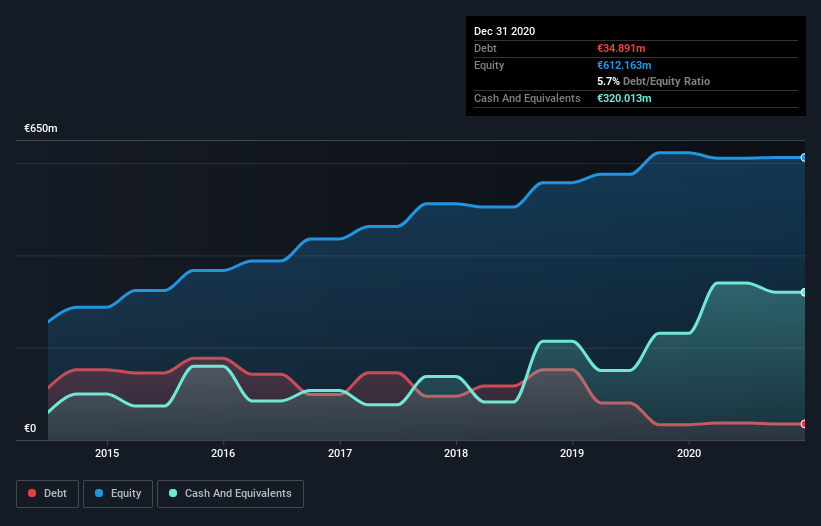
Task: Click the 2018 x-axis label
Action: point(456,453)
